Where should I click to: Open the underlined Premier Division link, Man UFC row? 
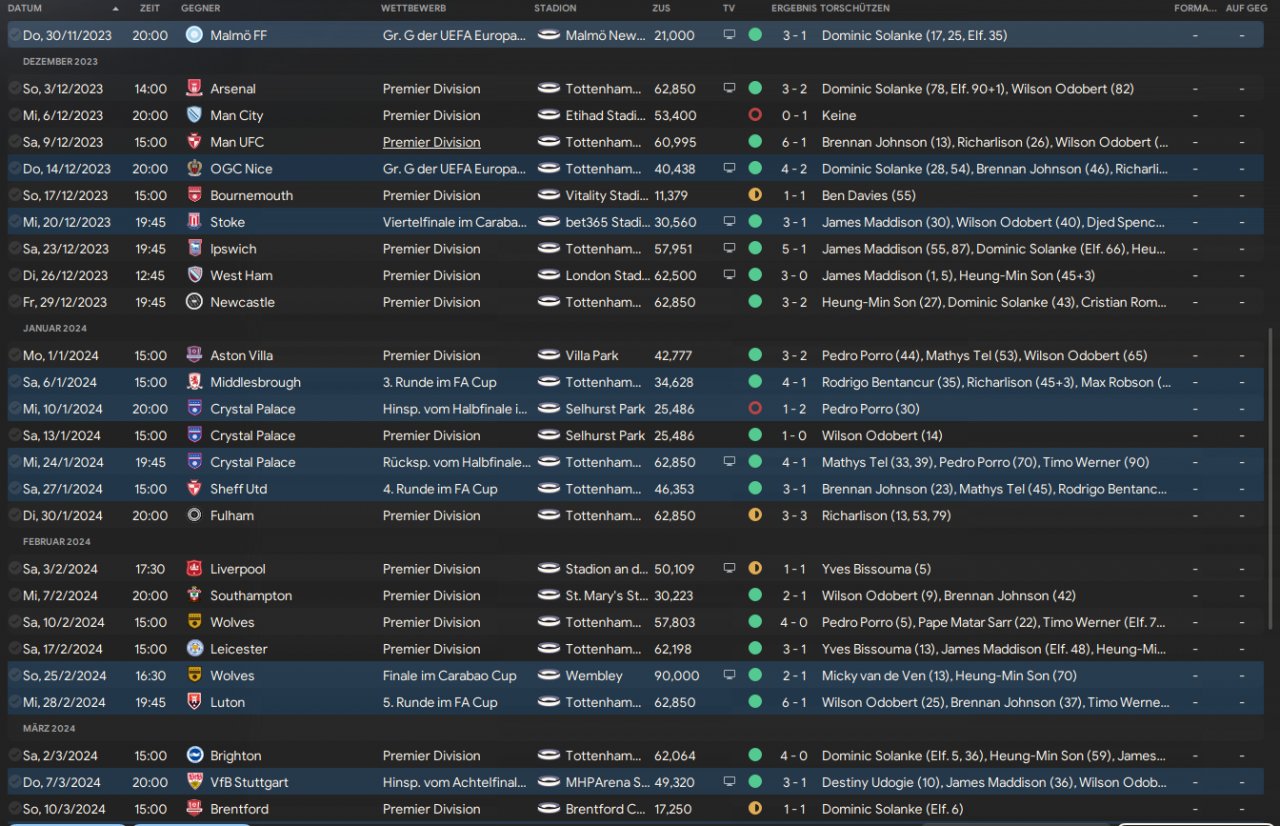(431, 142)
